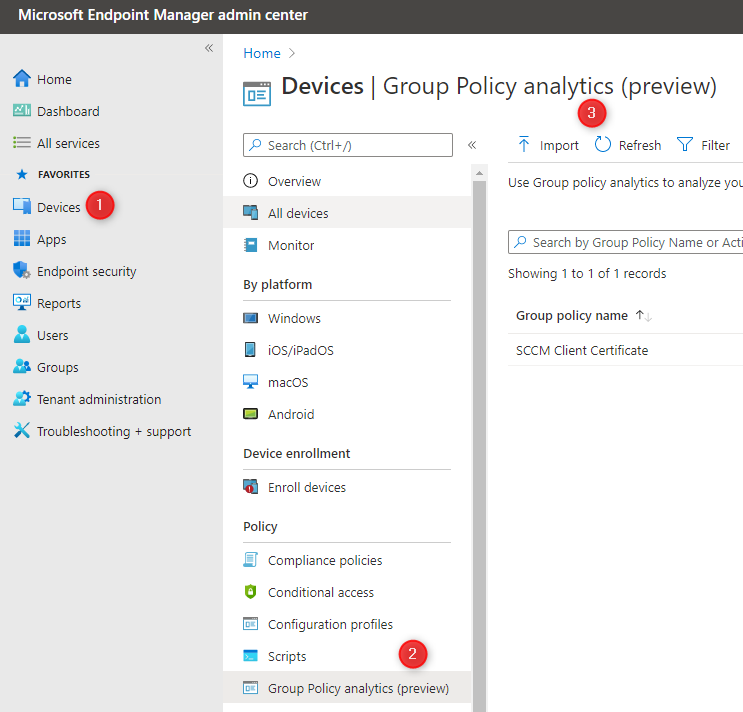This screenshot has width=743, height=712.
Task: Open Endpoint security menu entry
Action: [x=87, y=271]
